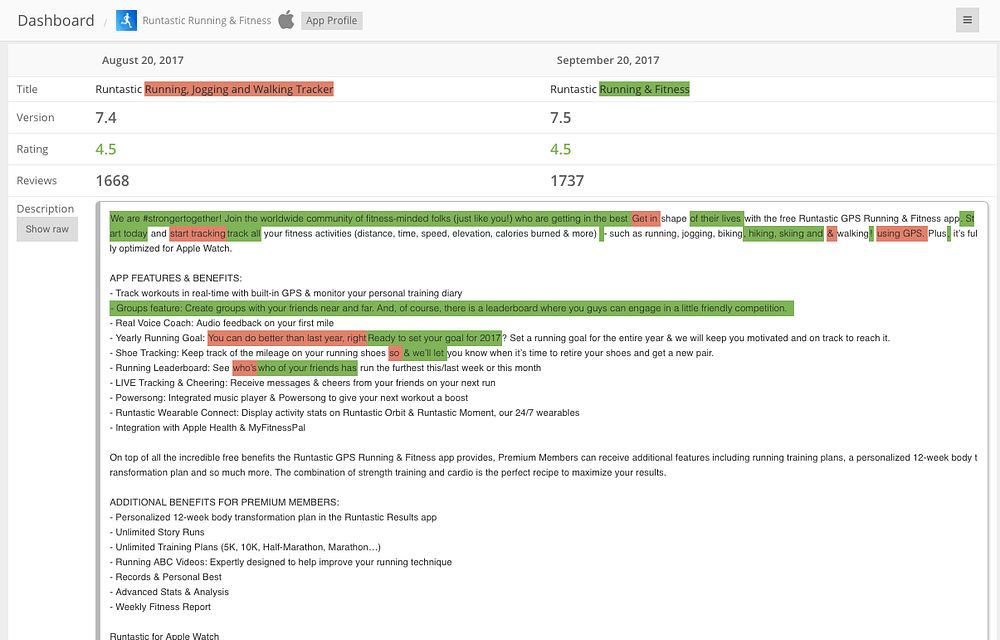The height and width of the screenshot is (640, 1000).
Task: Click the Advanced Stats & Analysis line
Action: (169, 592)
